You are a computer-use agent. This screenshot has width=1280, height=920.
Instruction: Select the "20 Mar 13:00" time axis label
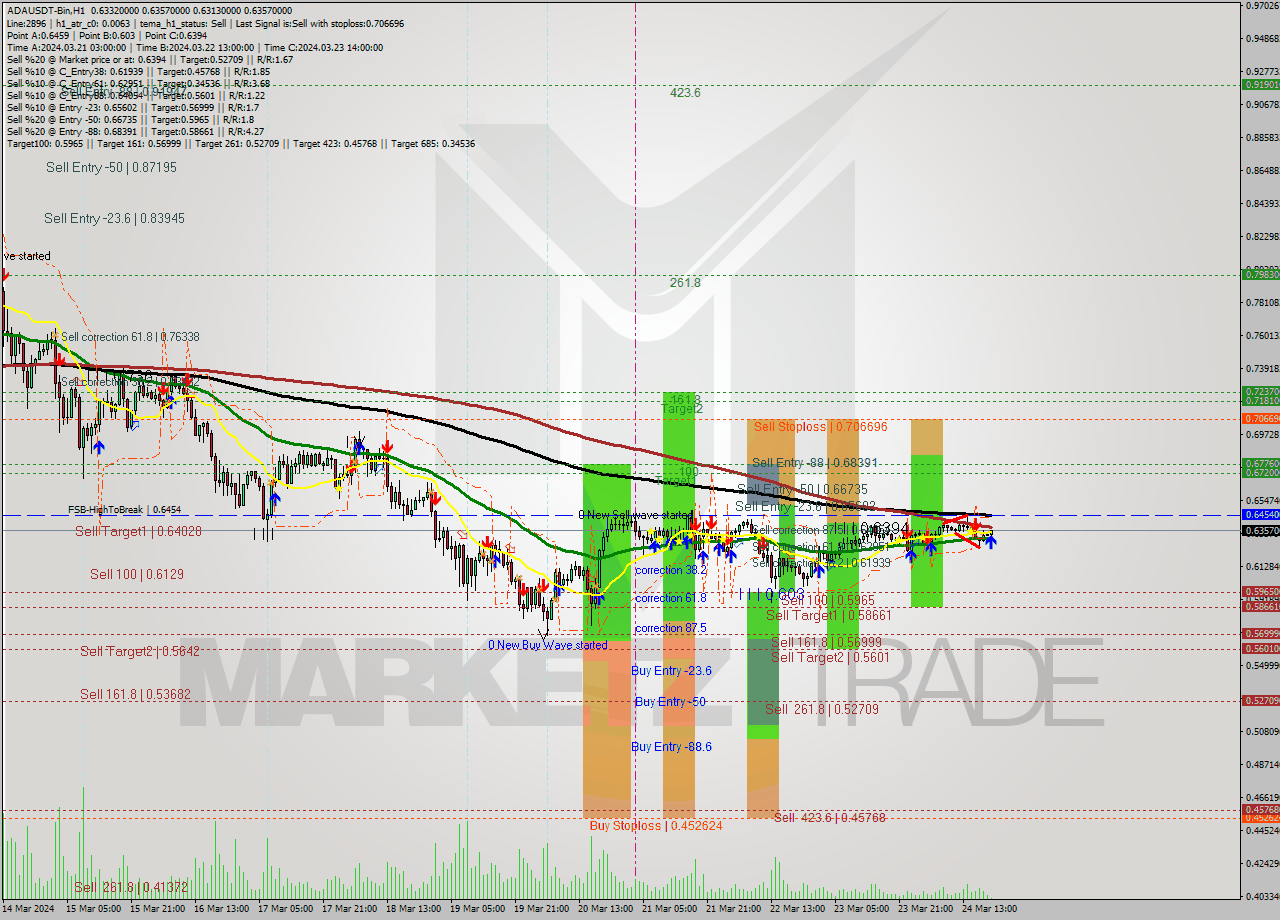pyautogui.click(x=606, y=908)
